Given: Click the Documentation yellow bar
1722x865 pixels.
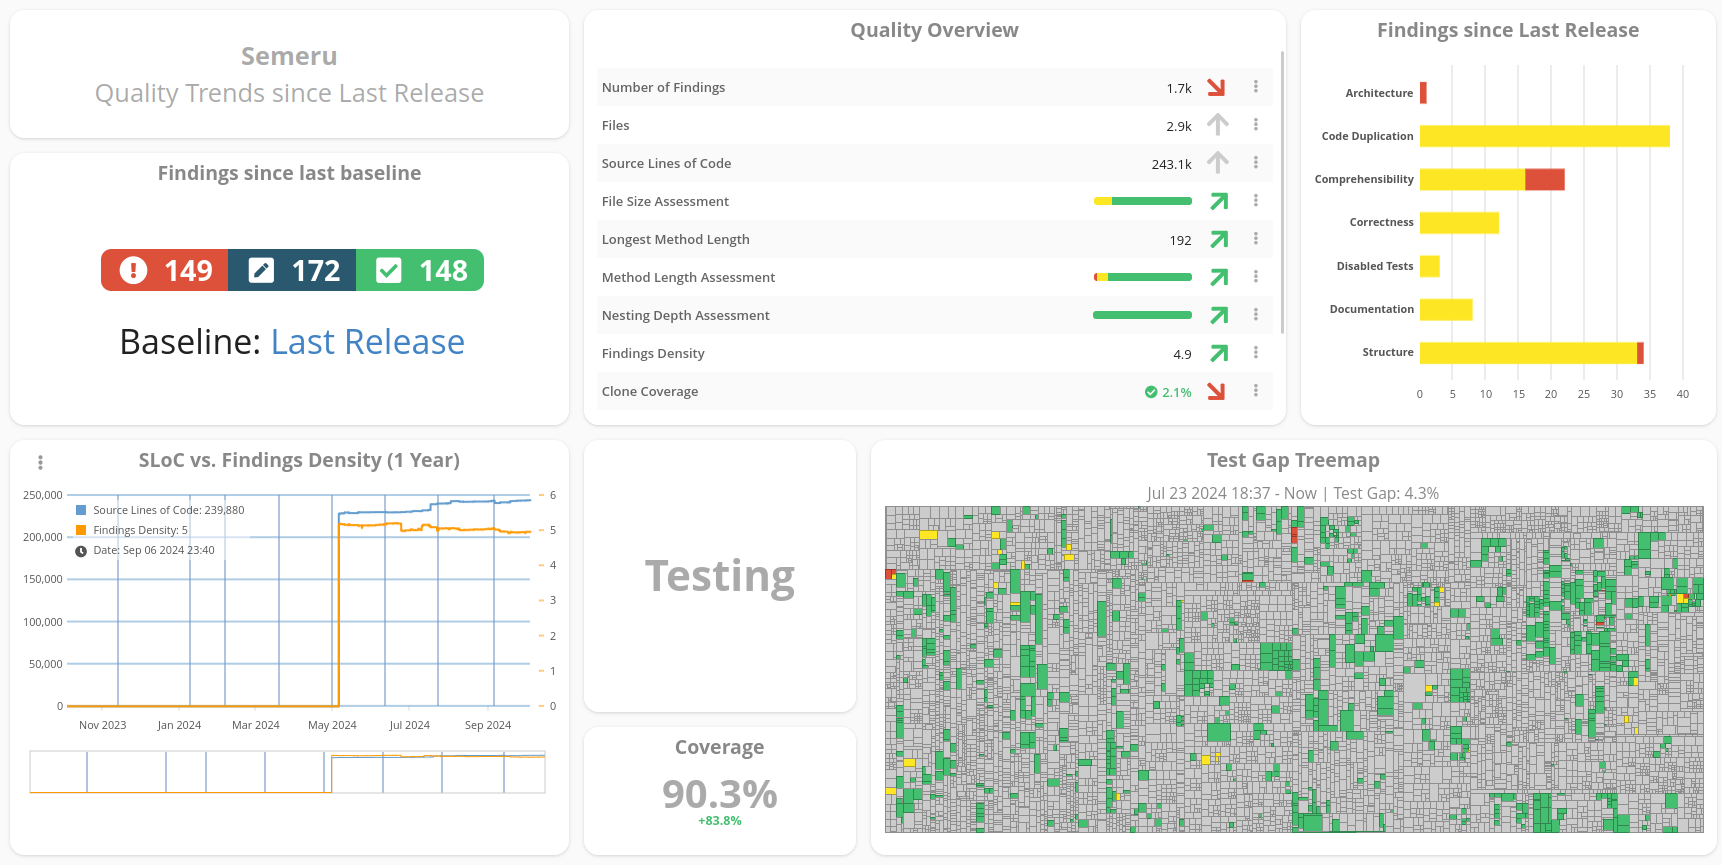Looking at the screenshot, I should [1446, 309].
